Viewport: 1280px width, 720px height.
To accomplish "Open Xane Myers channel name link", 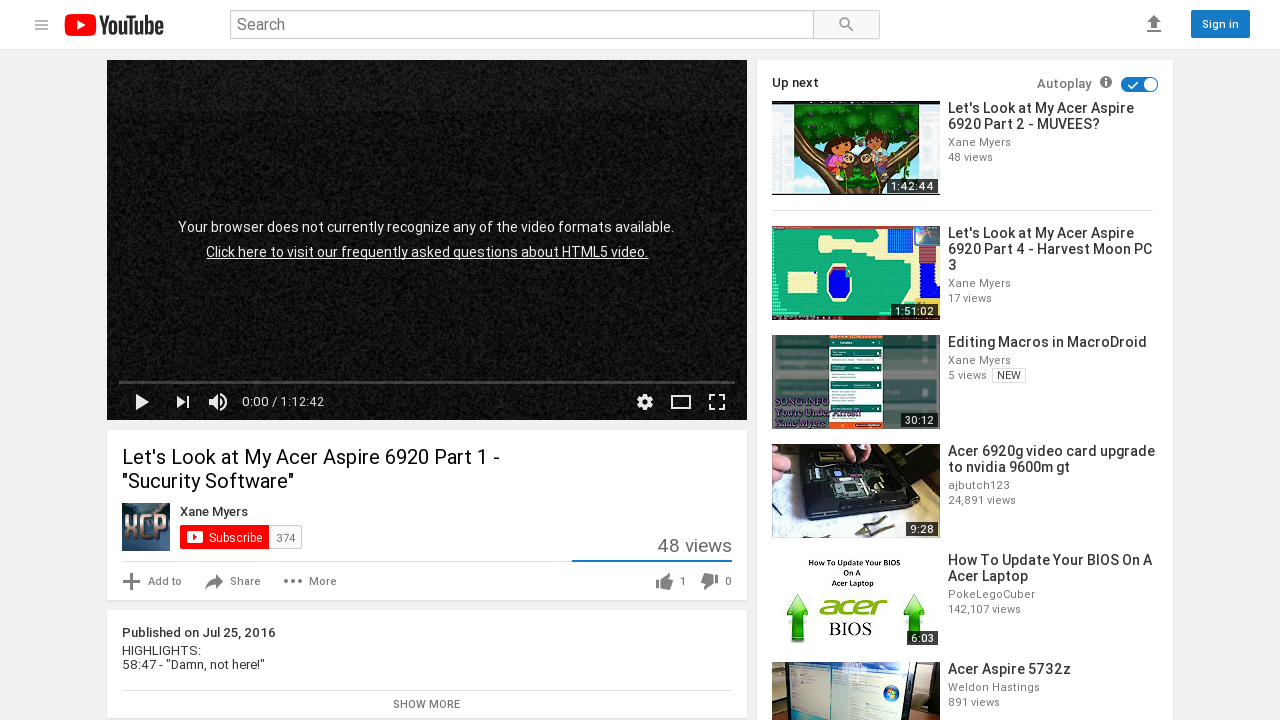I will pyautogui.click(x=214, y=512).
